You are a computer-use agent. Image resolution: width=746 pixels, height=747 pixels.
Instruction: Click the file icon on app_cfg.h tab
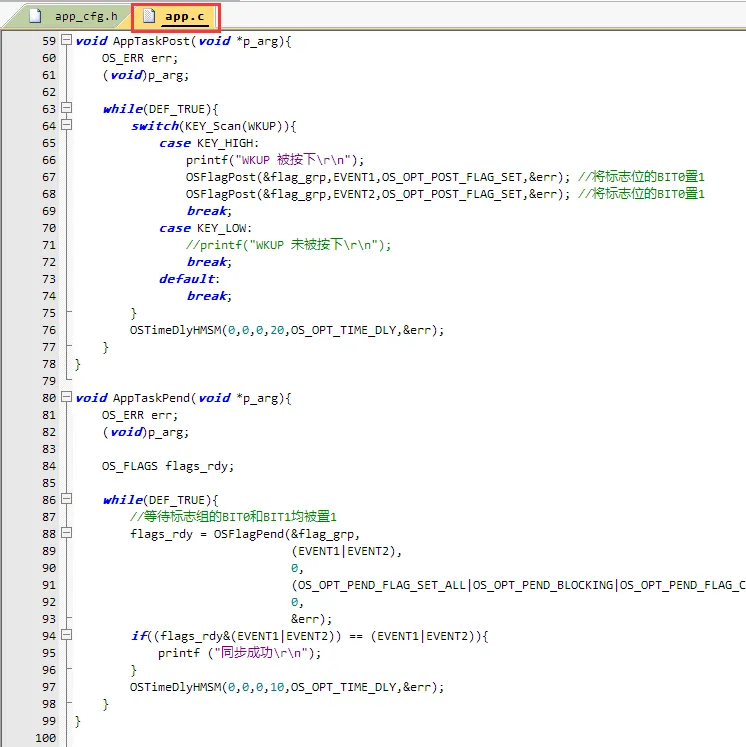[34, 16]
